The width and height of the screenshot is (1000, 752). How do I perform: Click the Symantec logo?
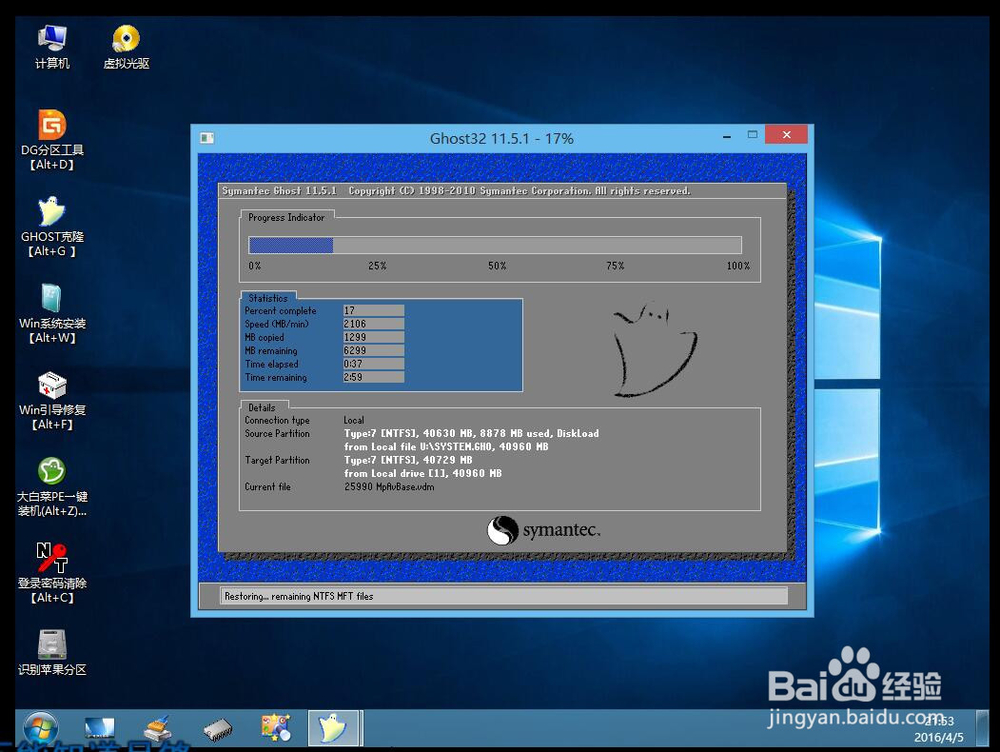(x=543, y=531)
